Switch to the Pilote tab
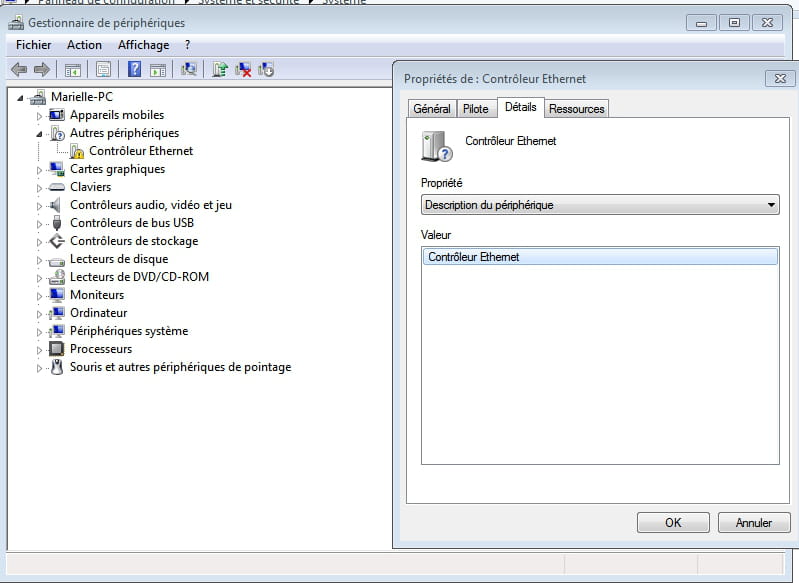 click(476, 109)
